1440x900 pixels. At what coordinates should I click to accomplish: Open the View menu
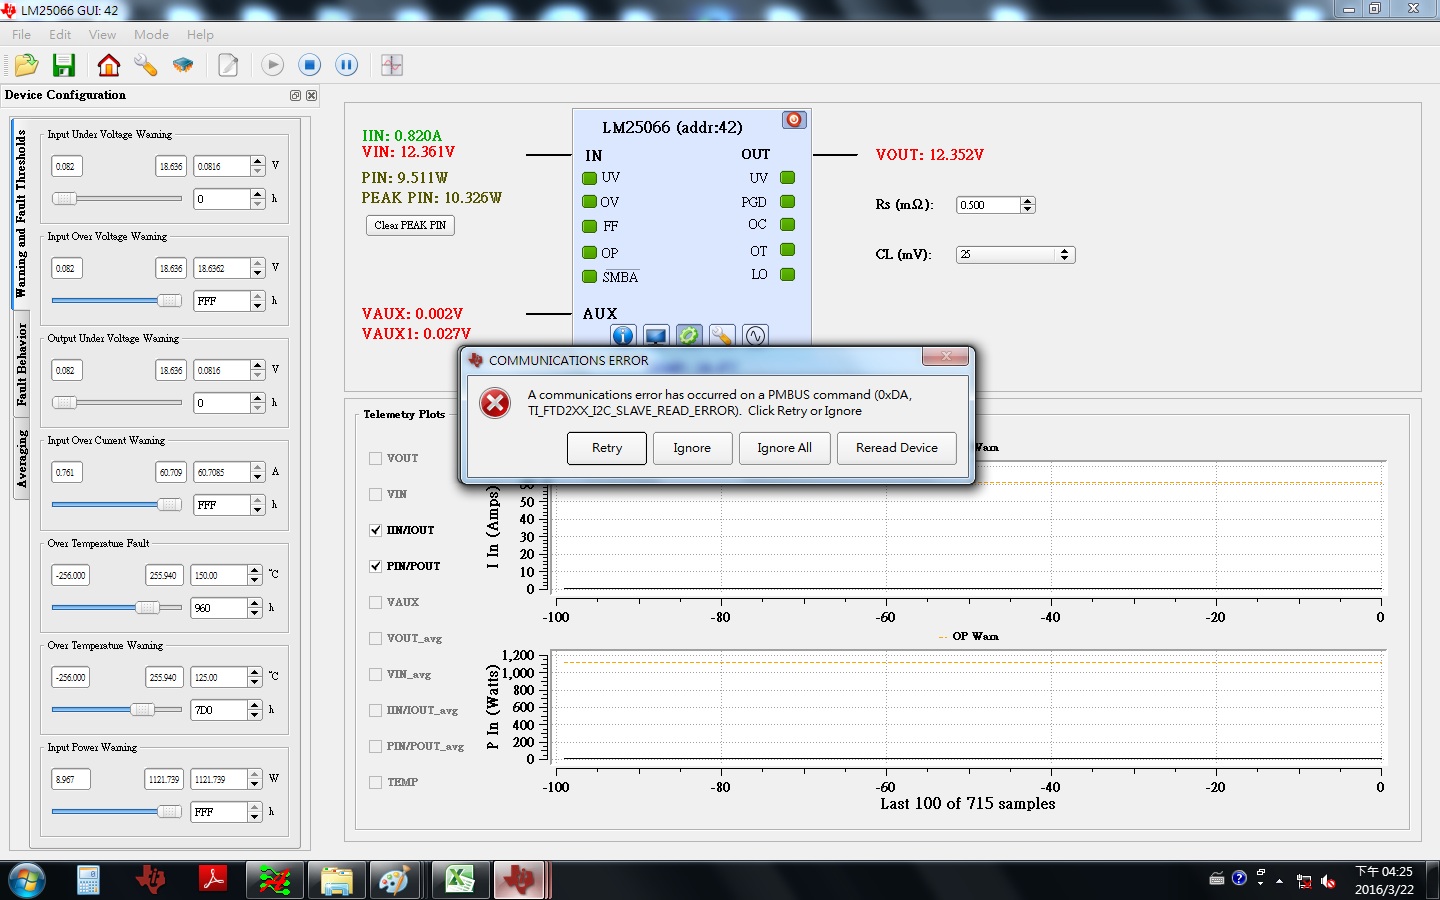(x=102, y=34)
